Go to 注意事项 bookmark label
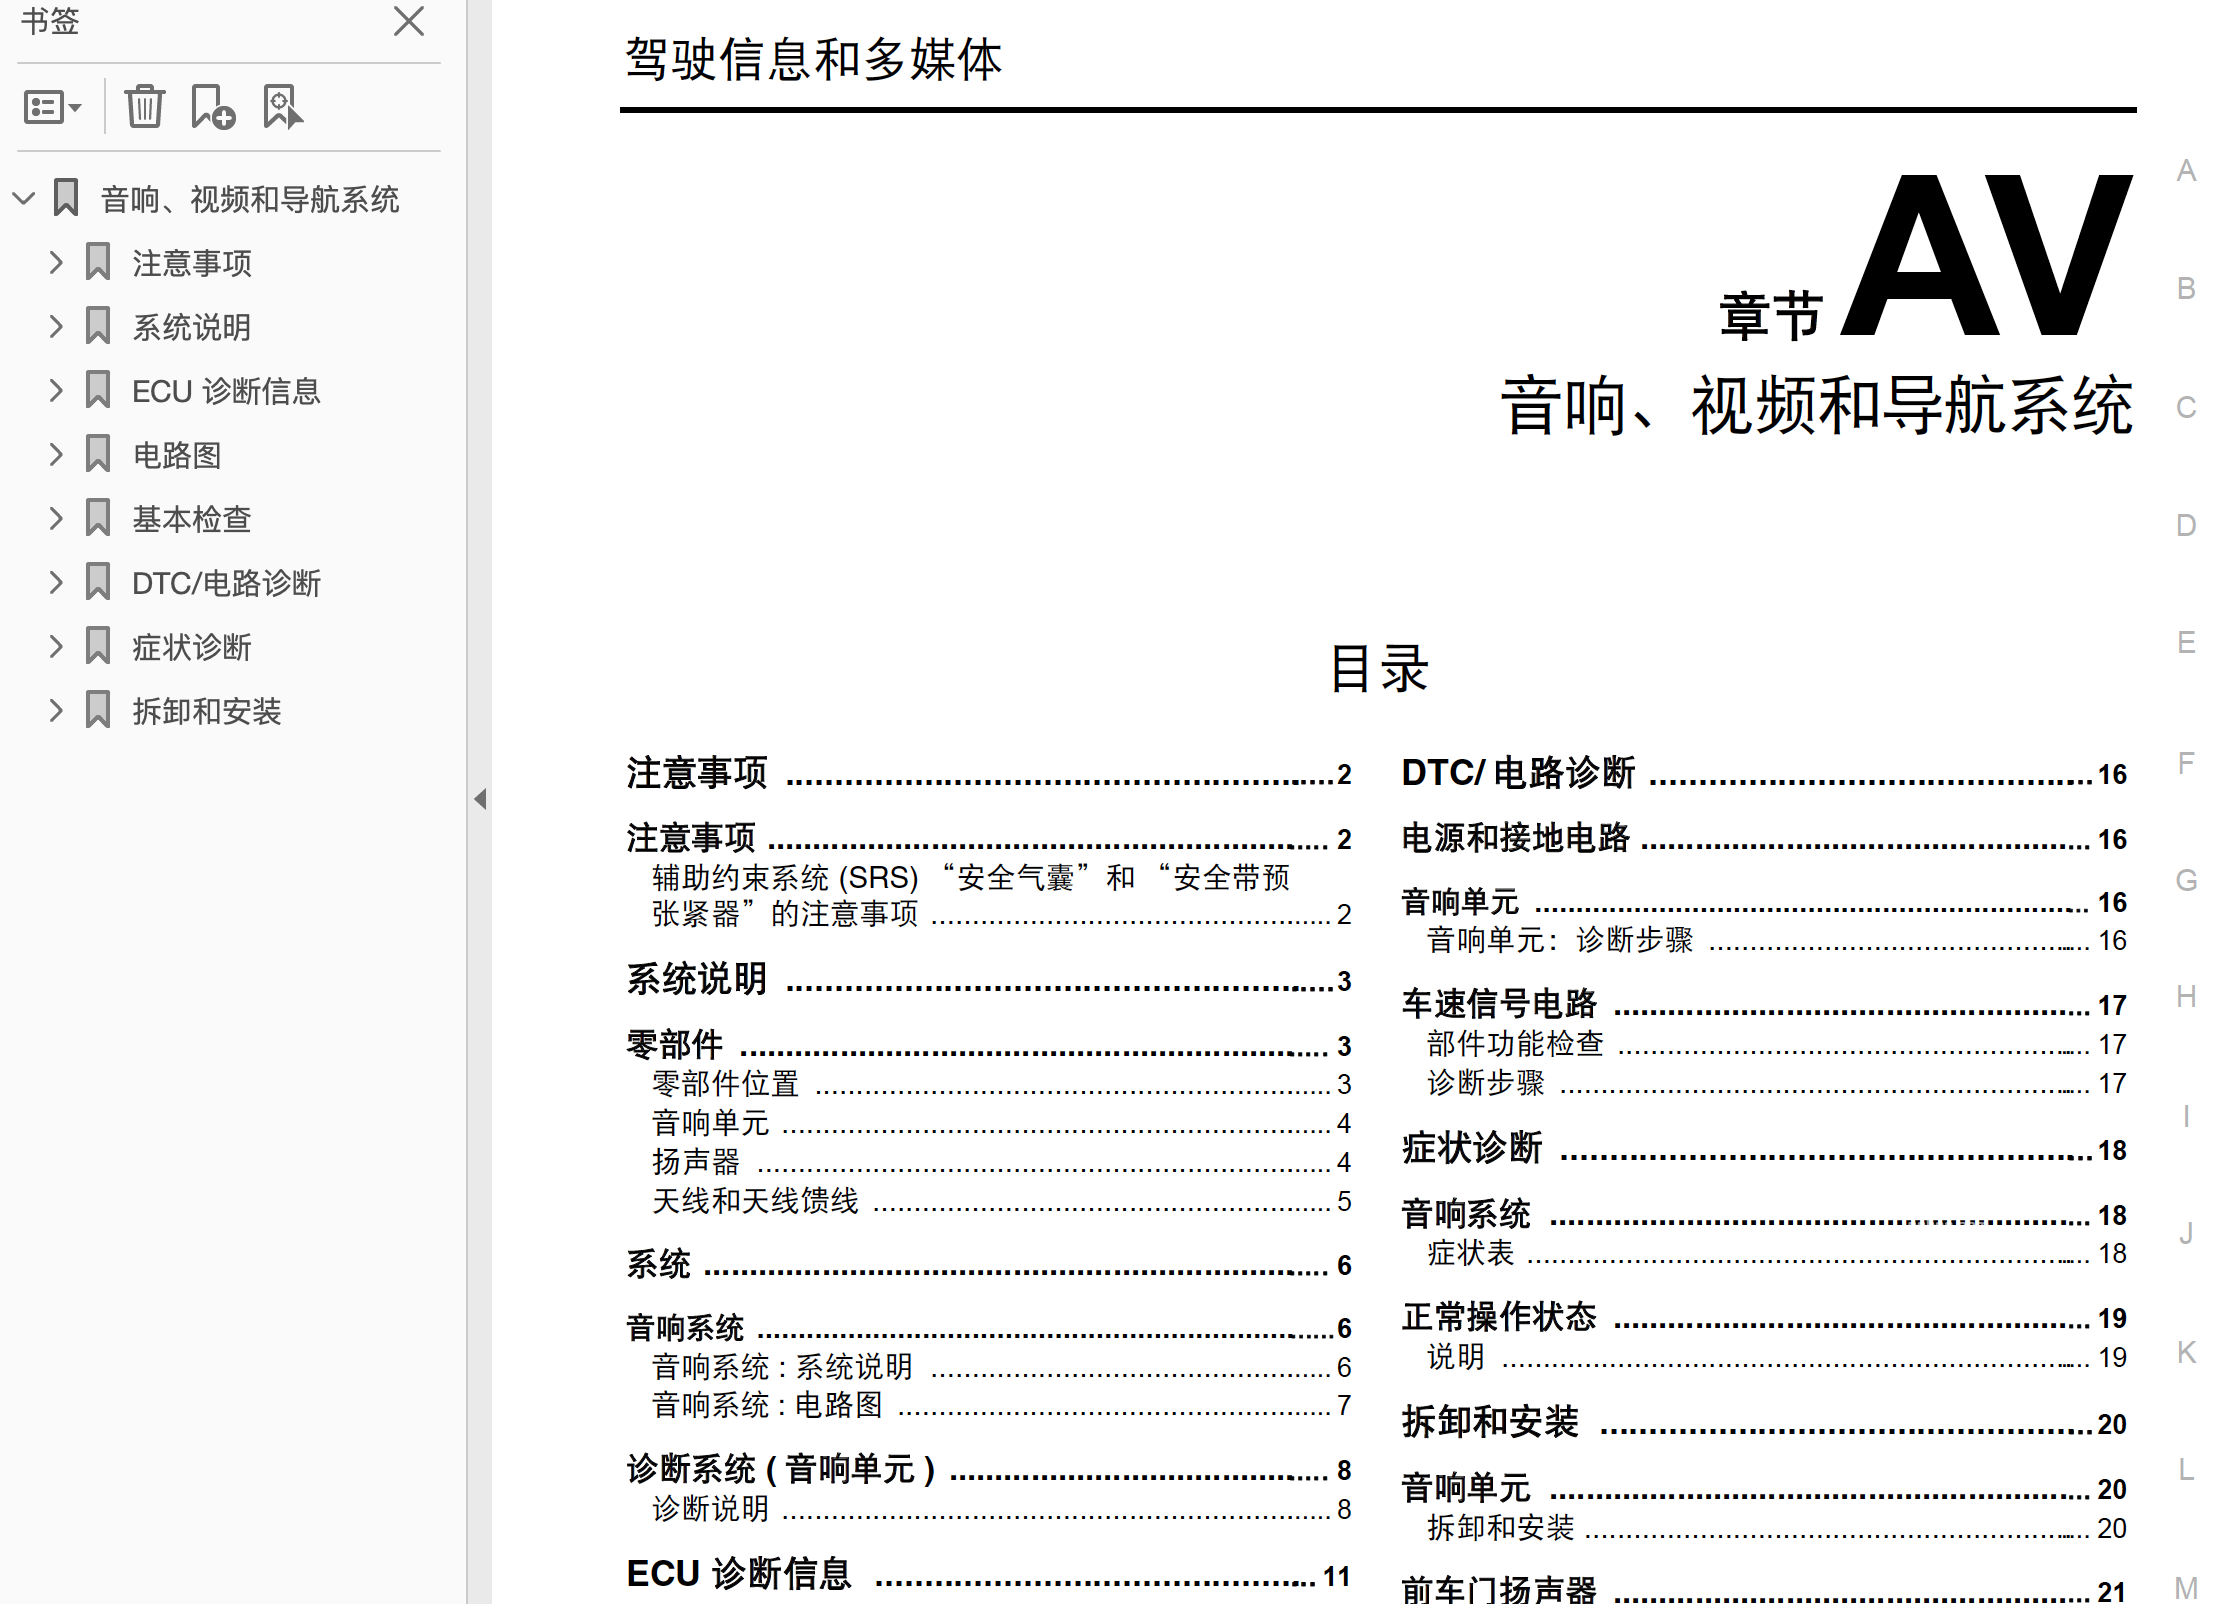This screenshot has height=1604, width=2228. pos(192,263)
